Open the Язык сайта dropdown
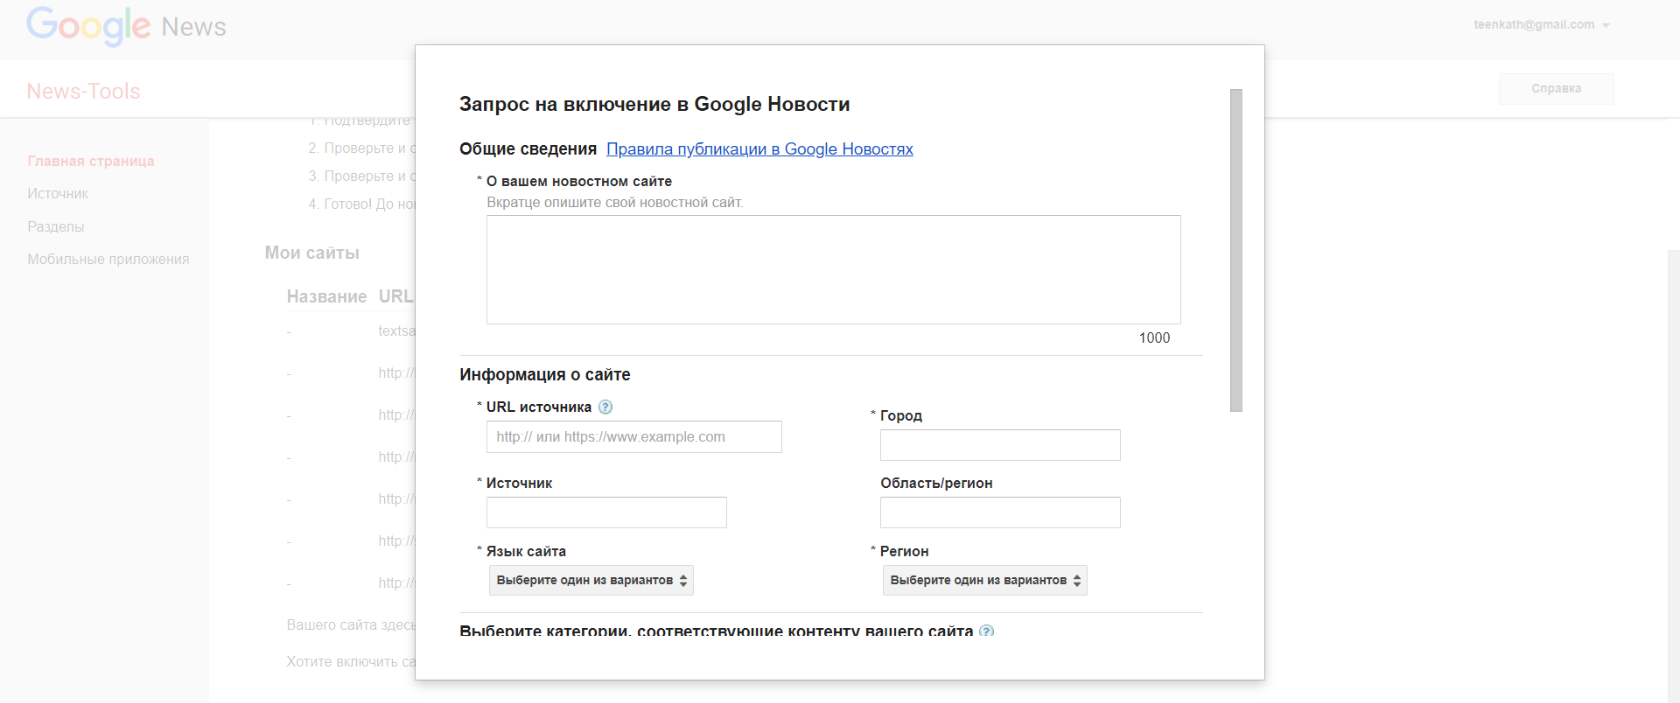Viewport: 1680px width, 703px height. tap(591, 580)
